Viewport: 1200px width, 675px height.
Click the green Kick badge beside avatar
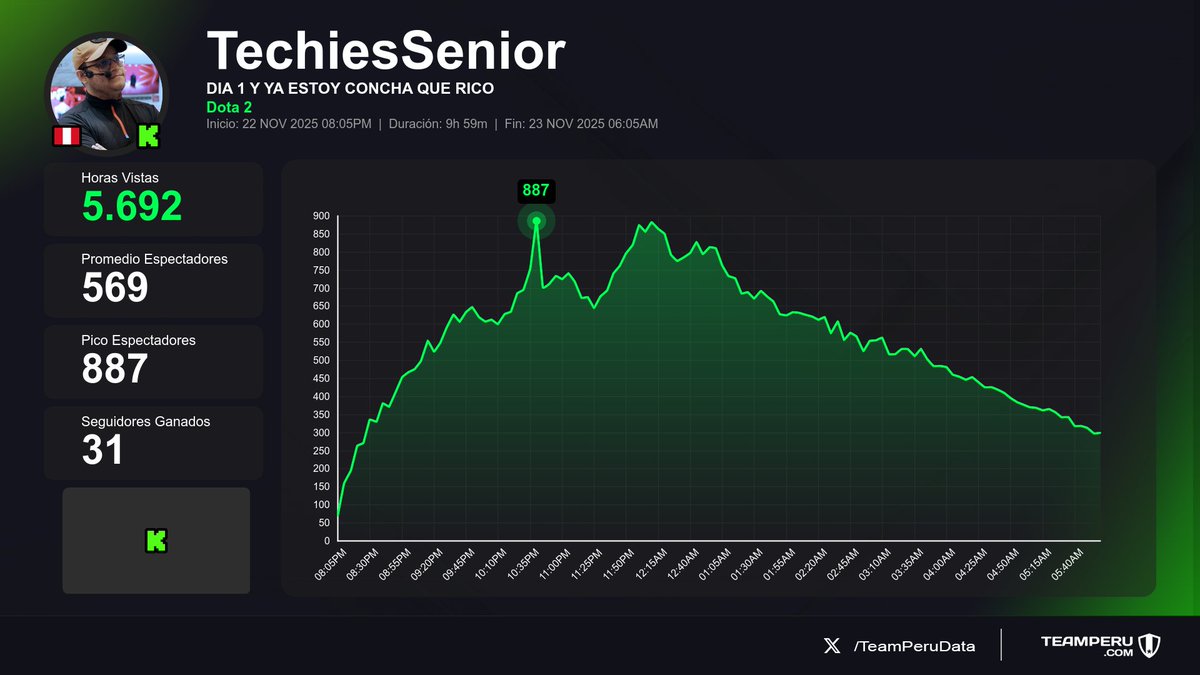149,136
